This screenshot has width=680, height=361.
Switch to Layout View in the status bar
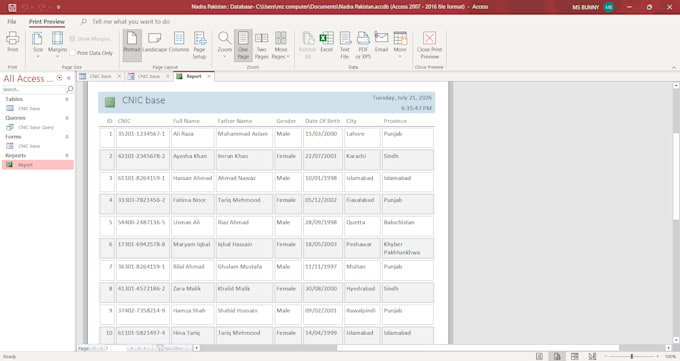[x=575, y=356]
